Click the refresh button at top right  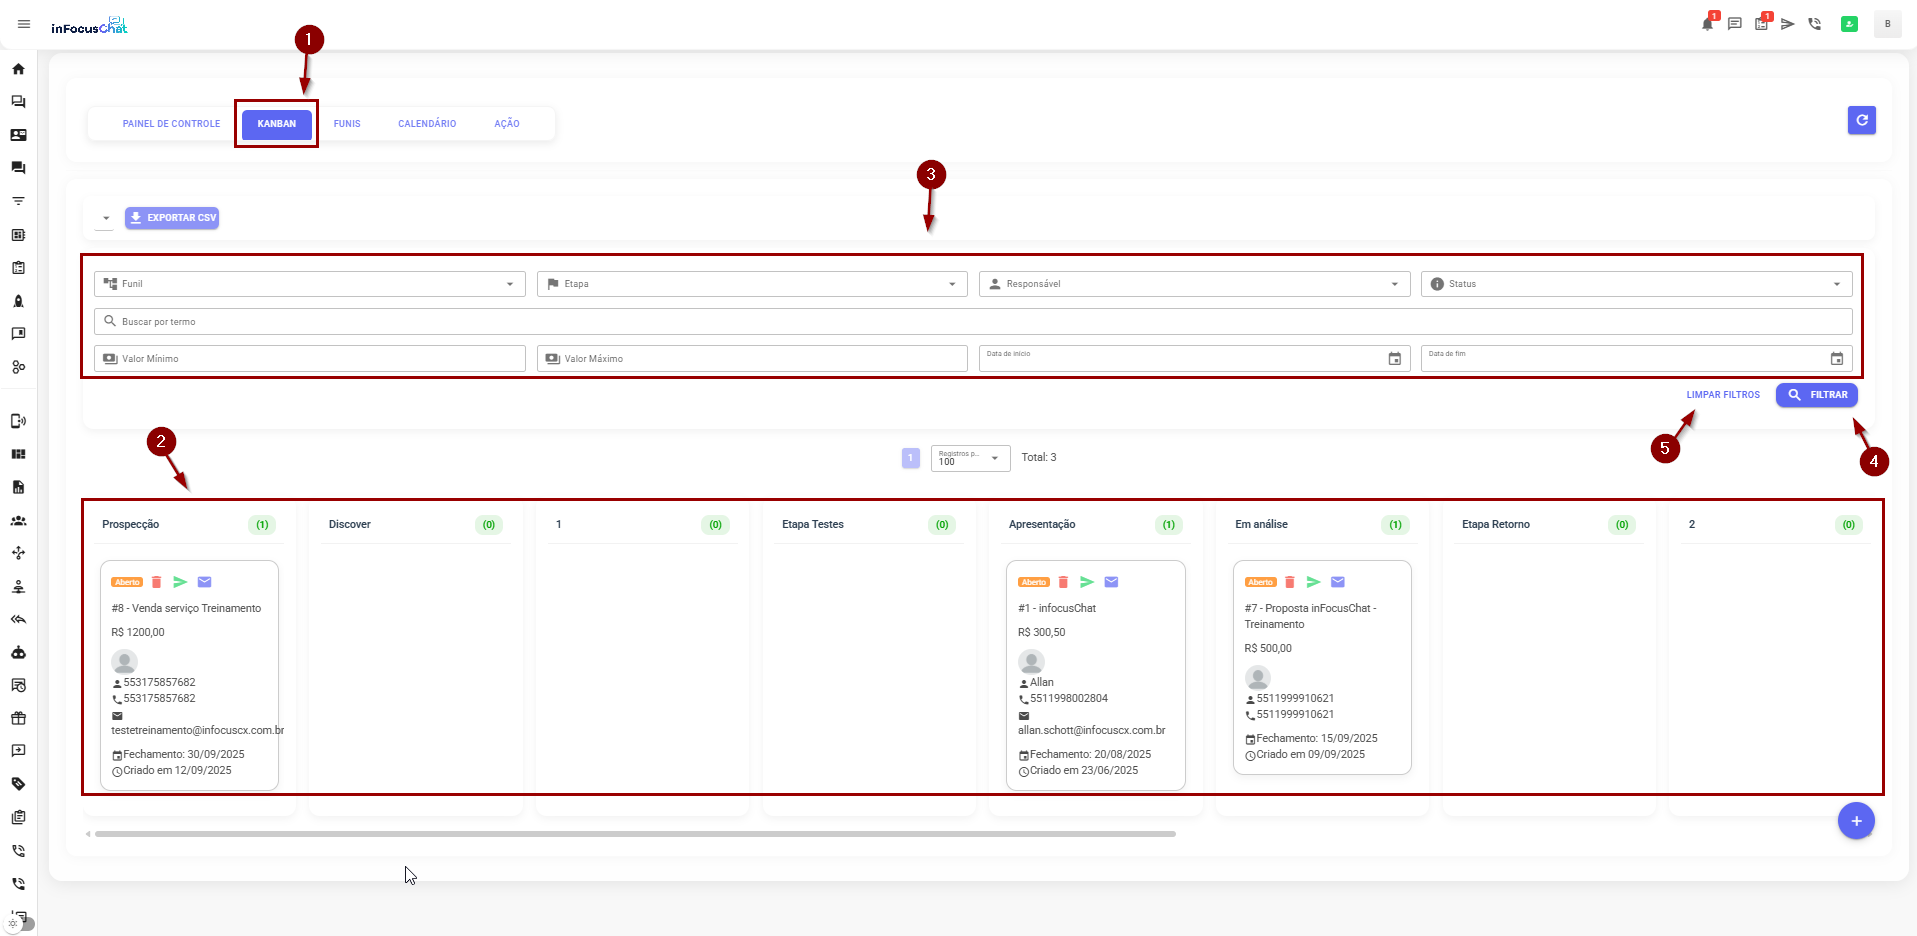pyautogui.click(x=1861, y=120)
